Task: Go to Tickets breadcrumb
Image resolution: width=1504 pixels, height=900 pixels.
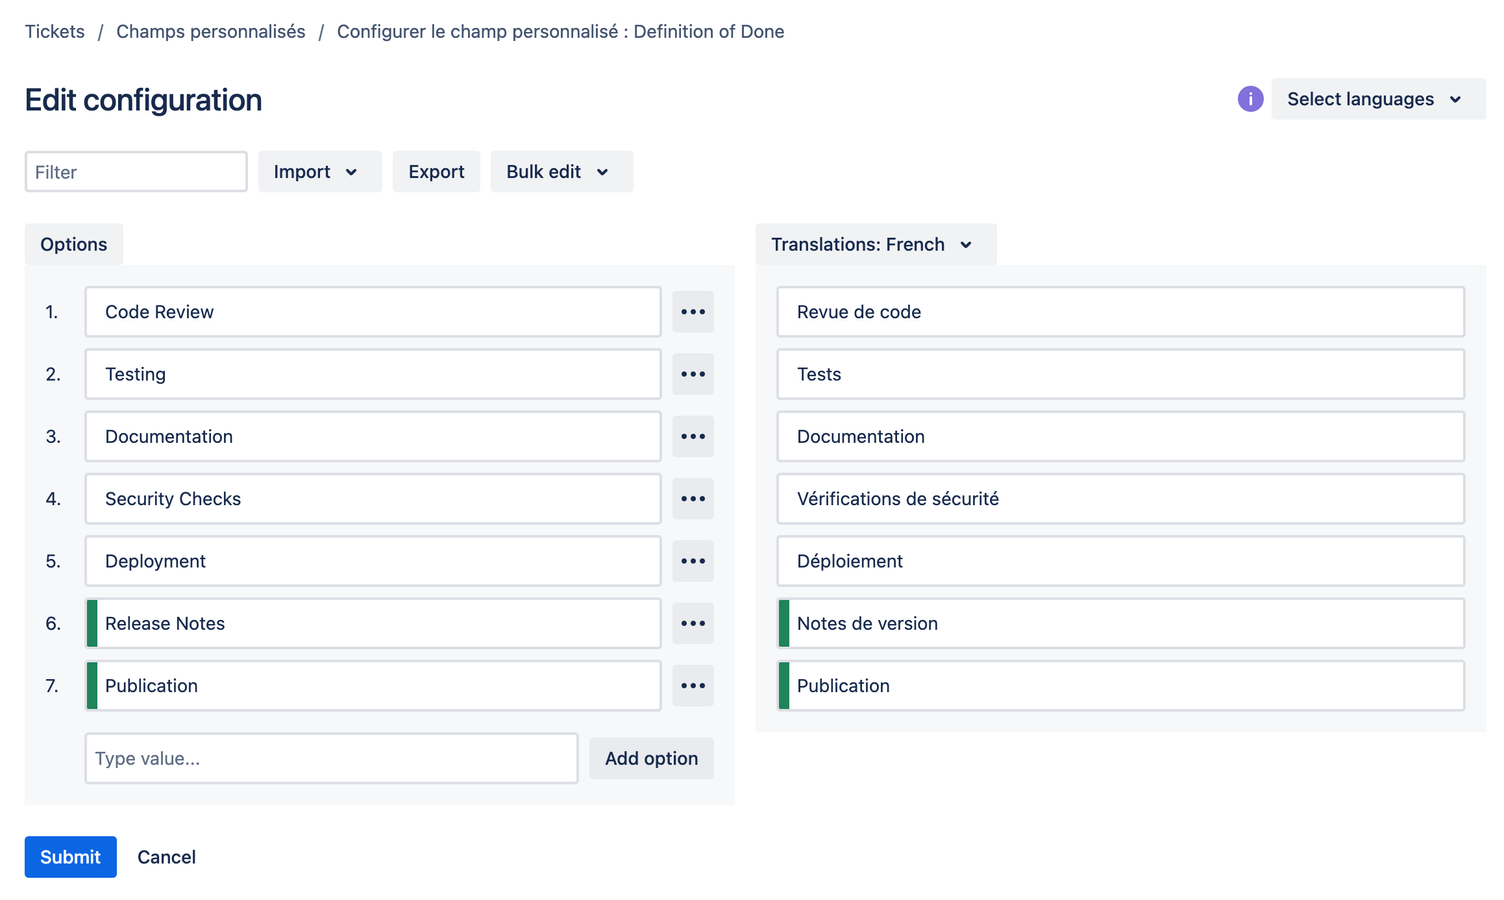Action: (x=55, y=32)
